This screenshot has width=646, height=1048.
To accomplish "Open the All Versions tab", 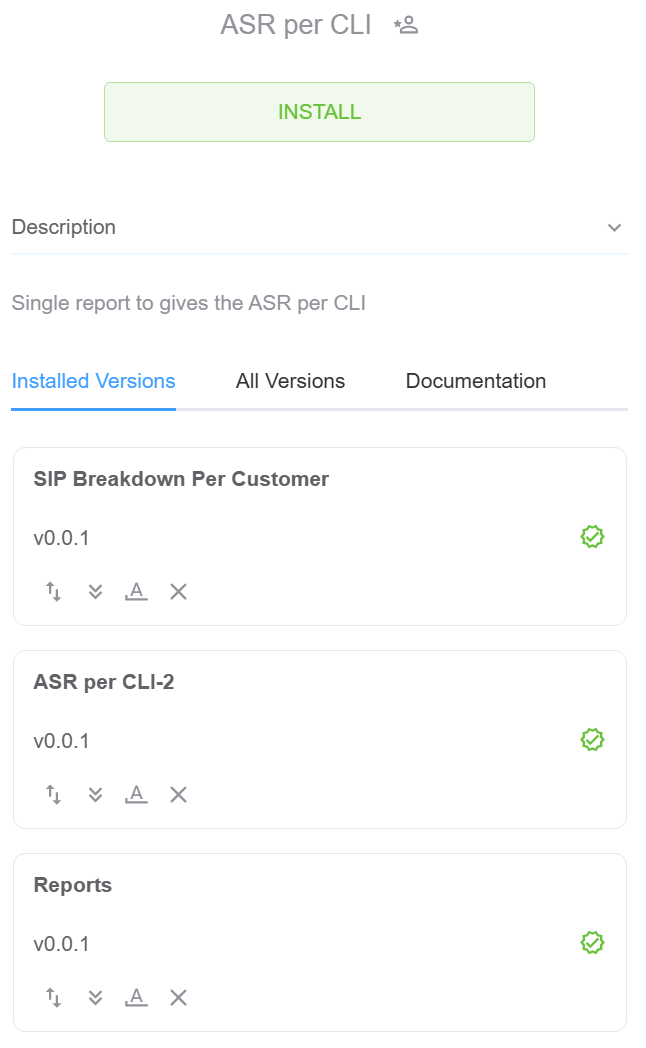I will click(290, 381).
